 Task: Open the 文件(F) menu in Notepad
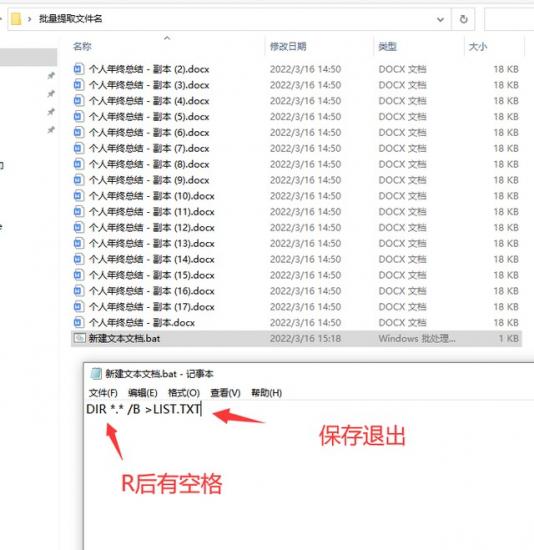[103, 393]
